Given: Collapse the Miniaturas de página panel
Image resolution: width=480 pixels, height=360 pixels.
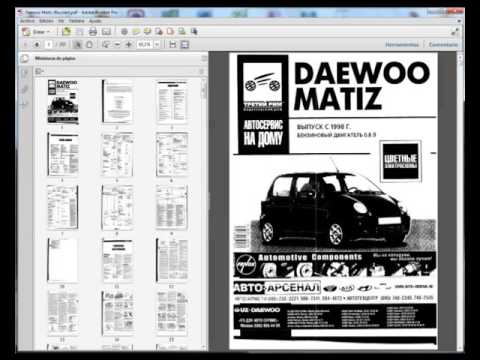Looking at the screenshot, I should click(204, 59).
